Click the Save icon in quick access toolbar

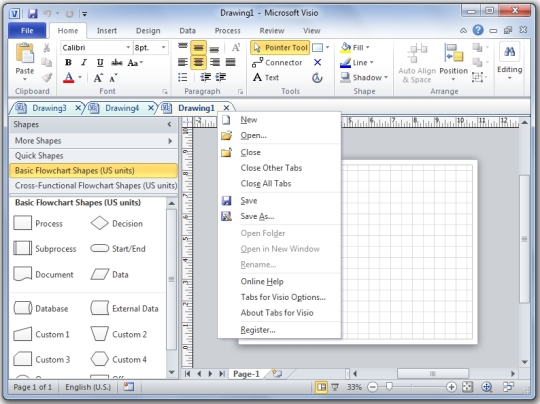[x=33, y=14]
